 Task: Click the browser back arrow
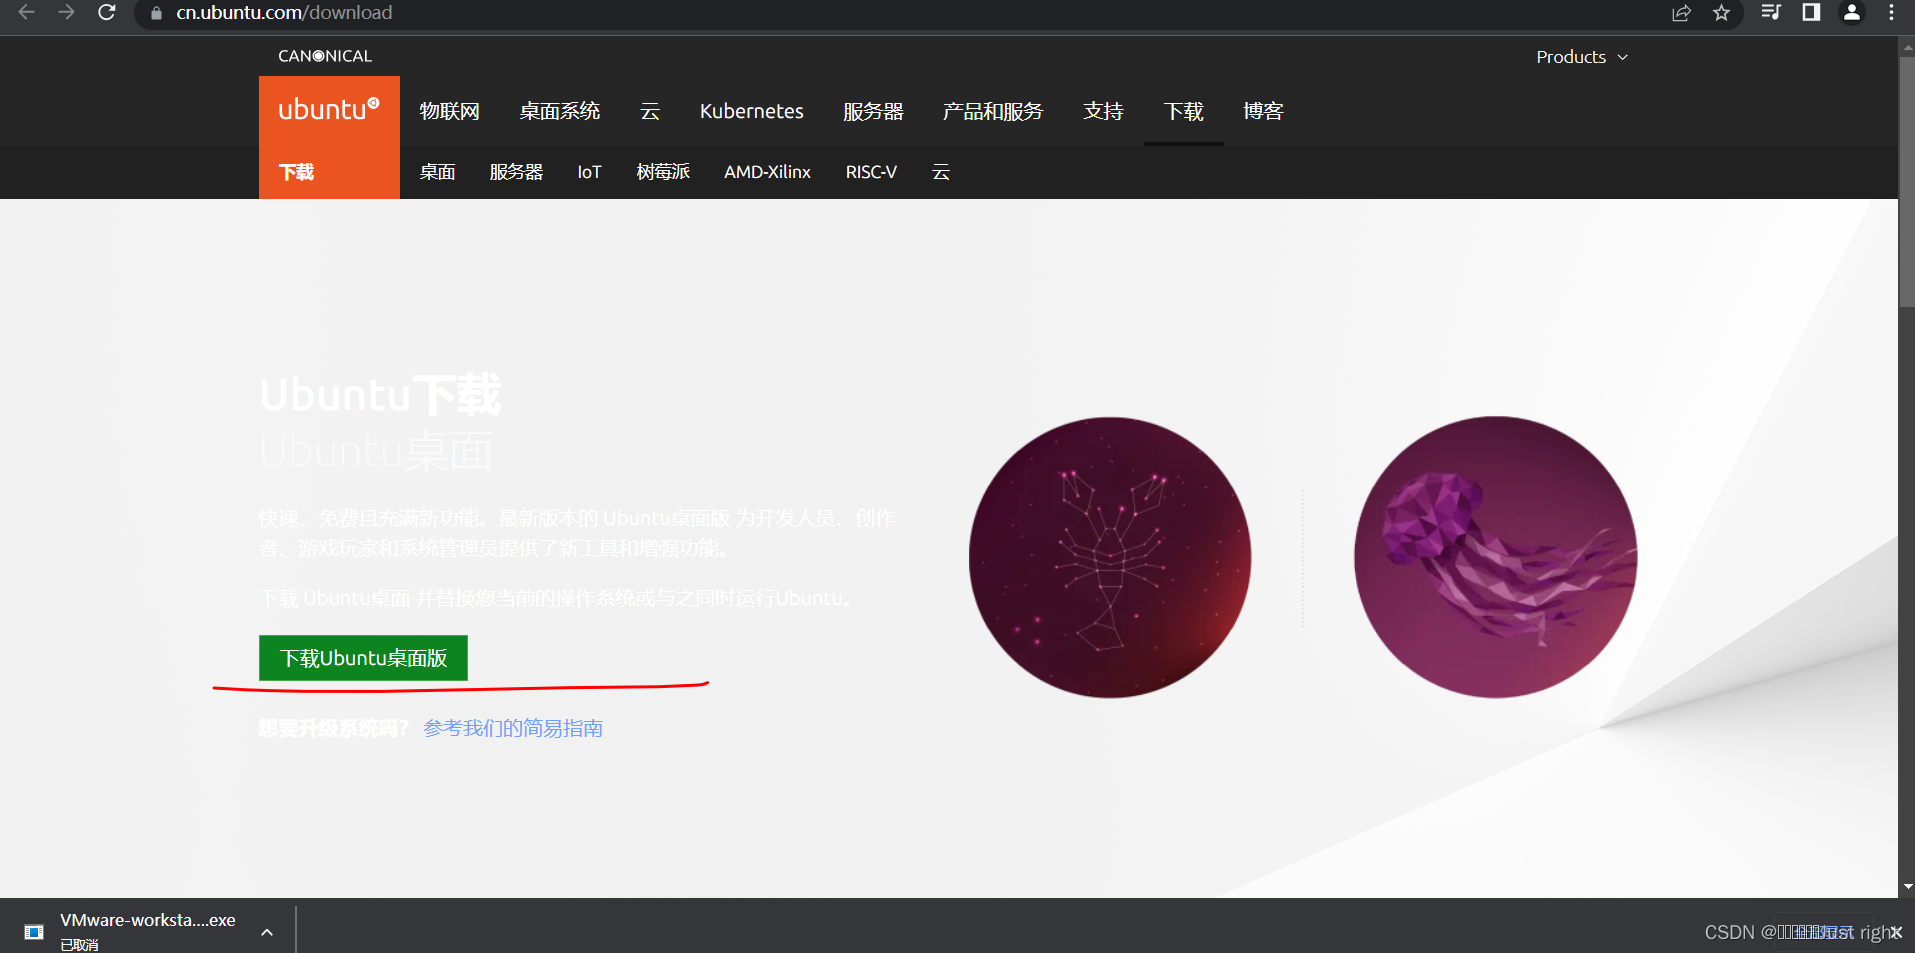[26, 13]
